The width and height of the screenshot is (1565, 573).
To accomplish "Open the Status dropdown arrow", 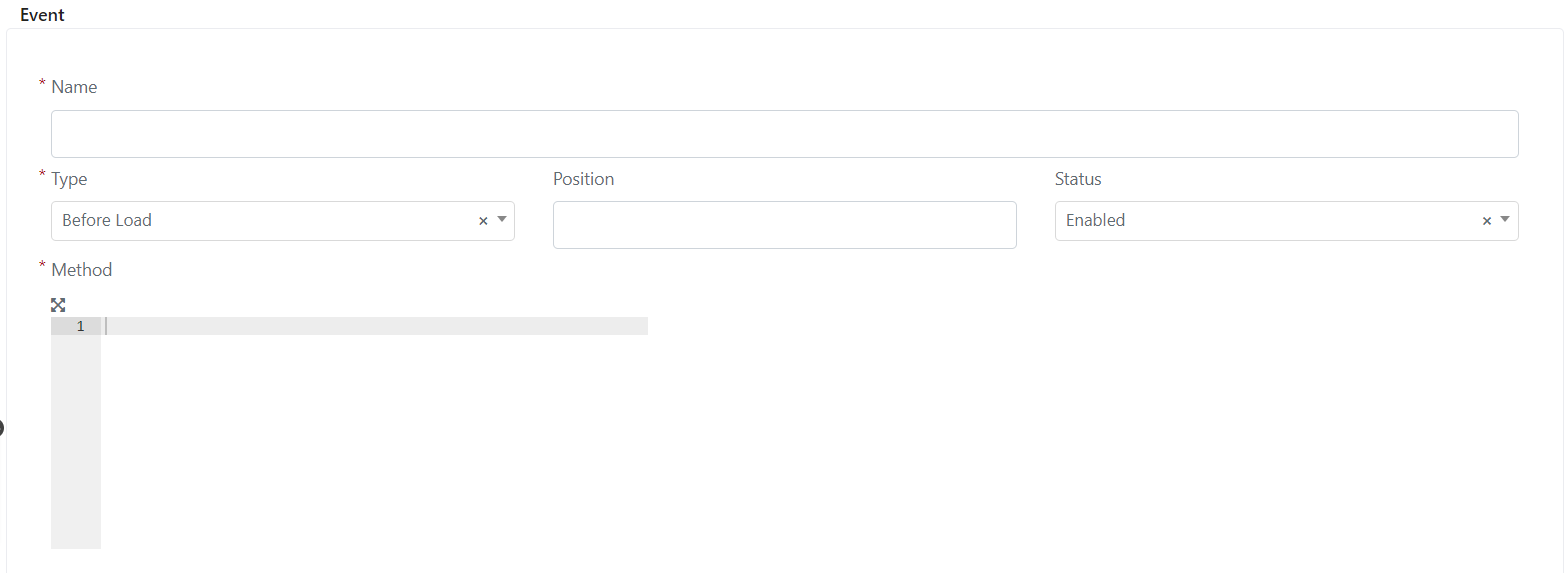I will click(1505, 220).
